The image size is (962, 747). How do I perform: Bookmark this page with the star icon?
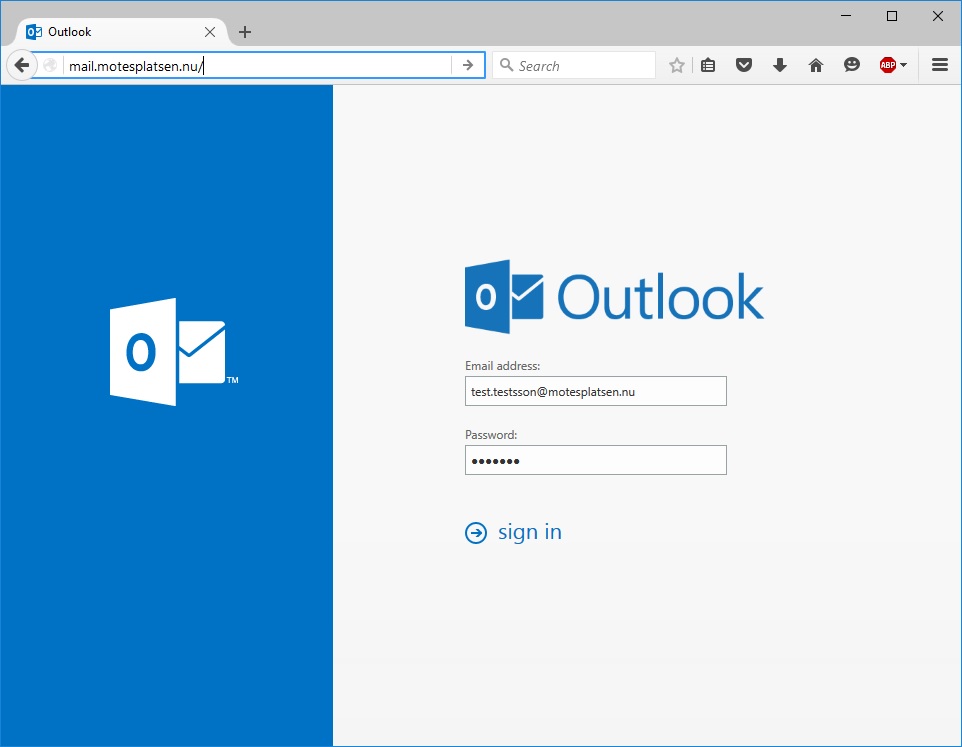pyautogui.click(x=677, y=65)
